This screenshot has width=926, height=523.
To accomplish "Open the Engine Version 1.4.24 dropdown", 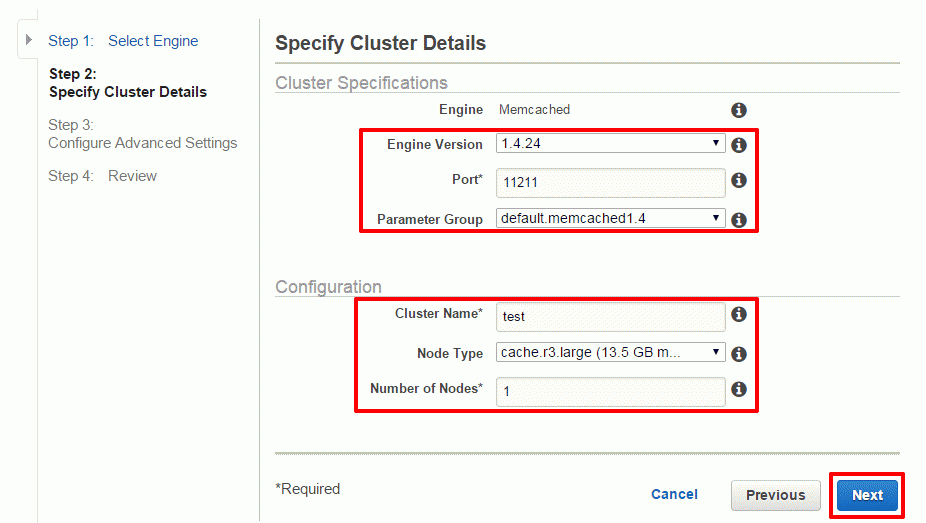I will pyautogui.click(x=610, y=143).
